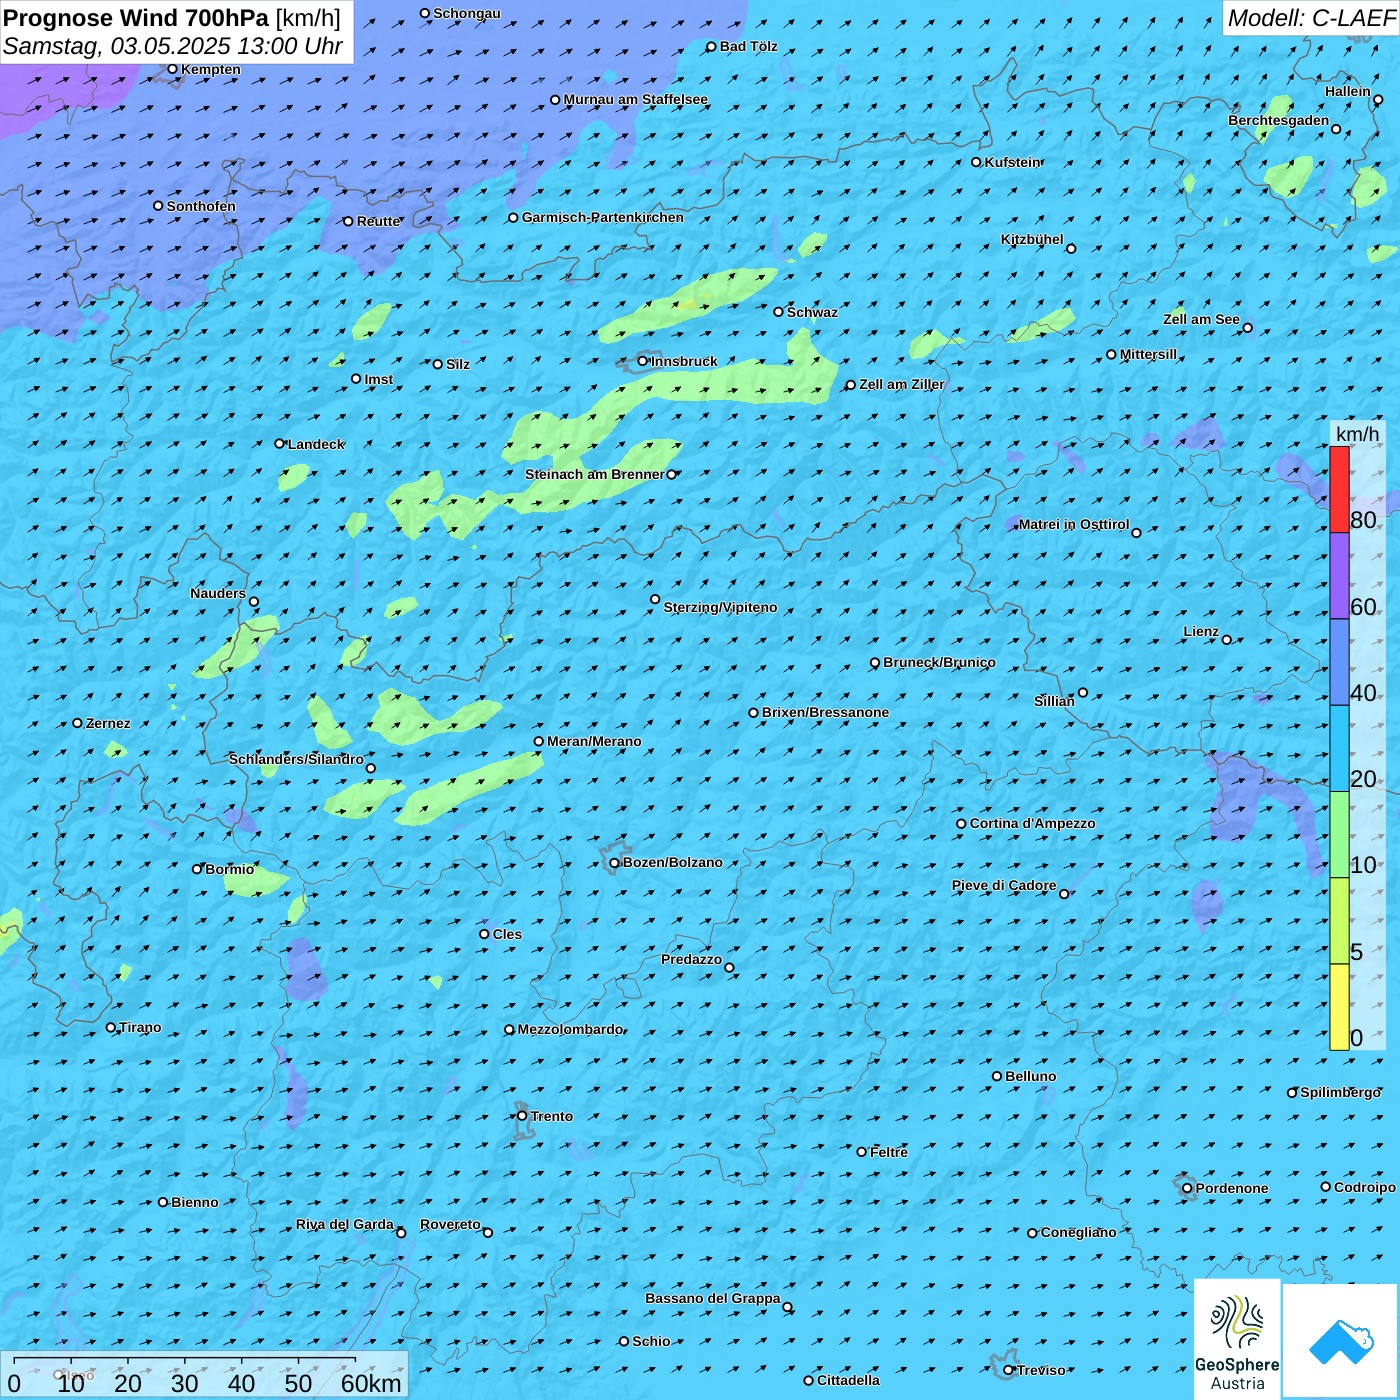Click the Kempten location dot
Image resolution: width=1400 pixels, height=1400 pixels.
tap(173, 69)
